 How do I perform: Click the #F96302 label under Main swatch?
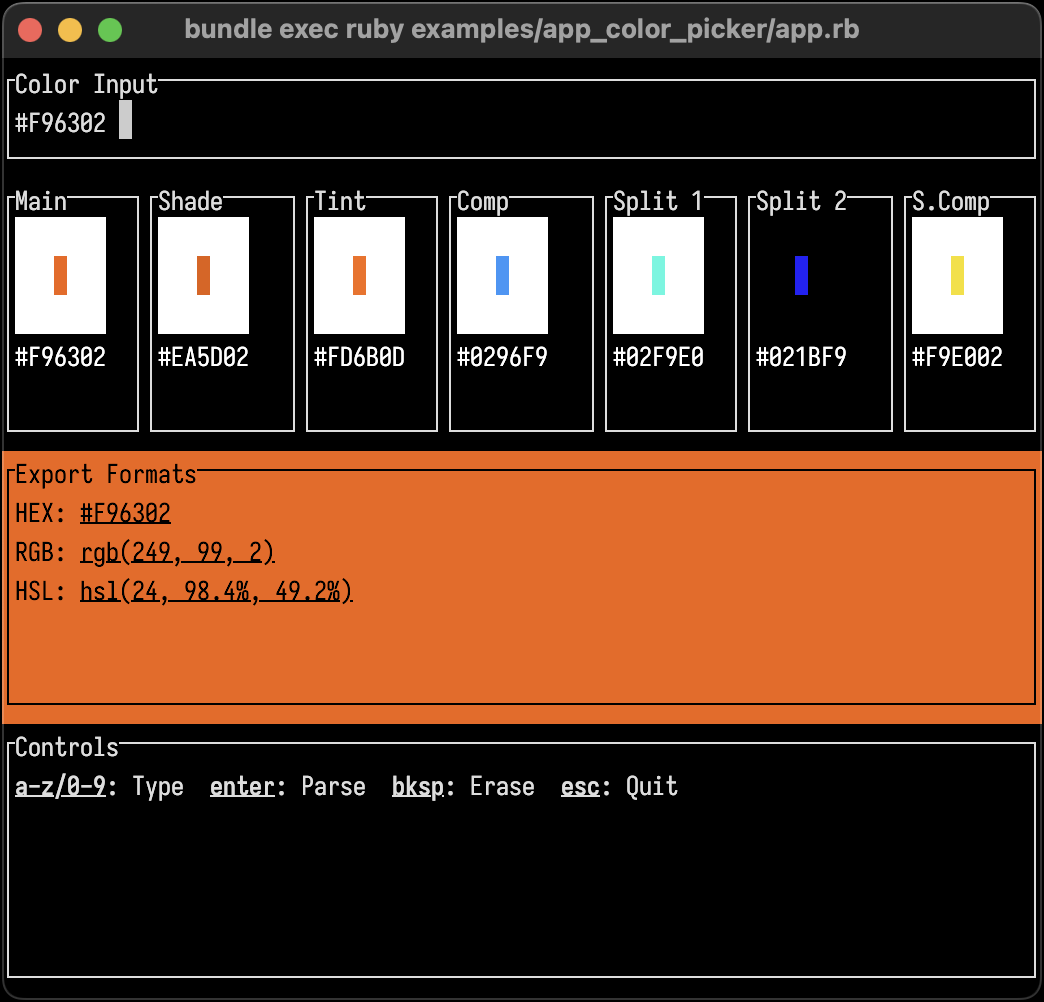pos(60,358)
